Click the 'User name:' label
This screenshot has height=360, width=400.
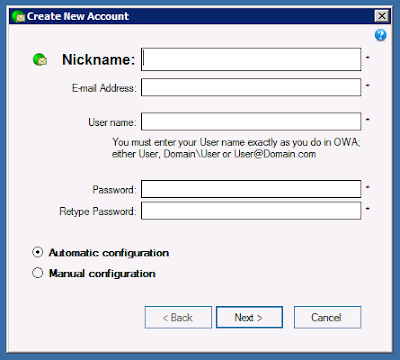(112, 122)
